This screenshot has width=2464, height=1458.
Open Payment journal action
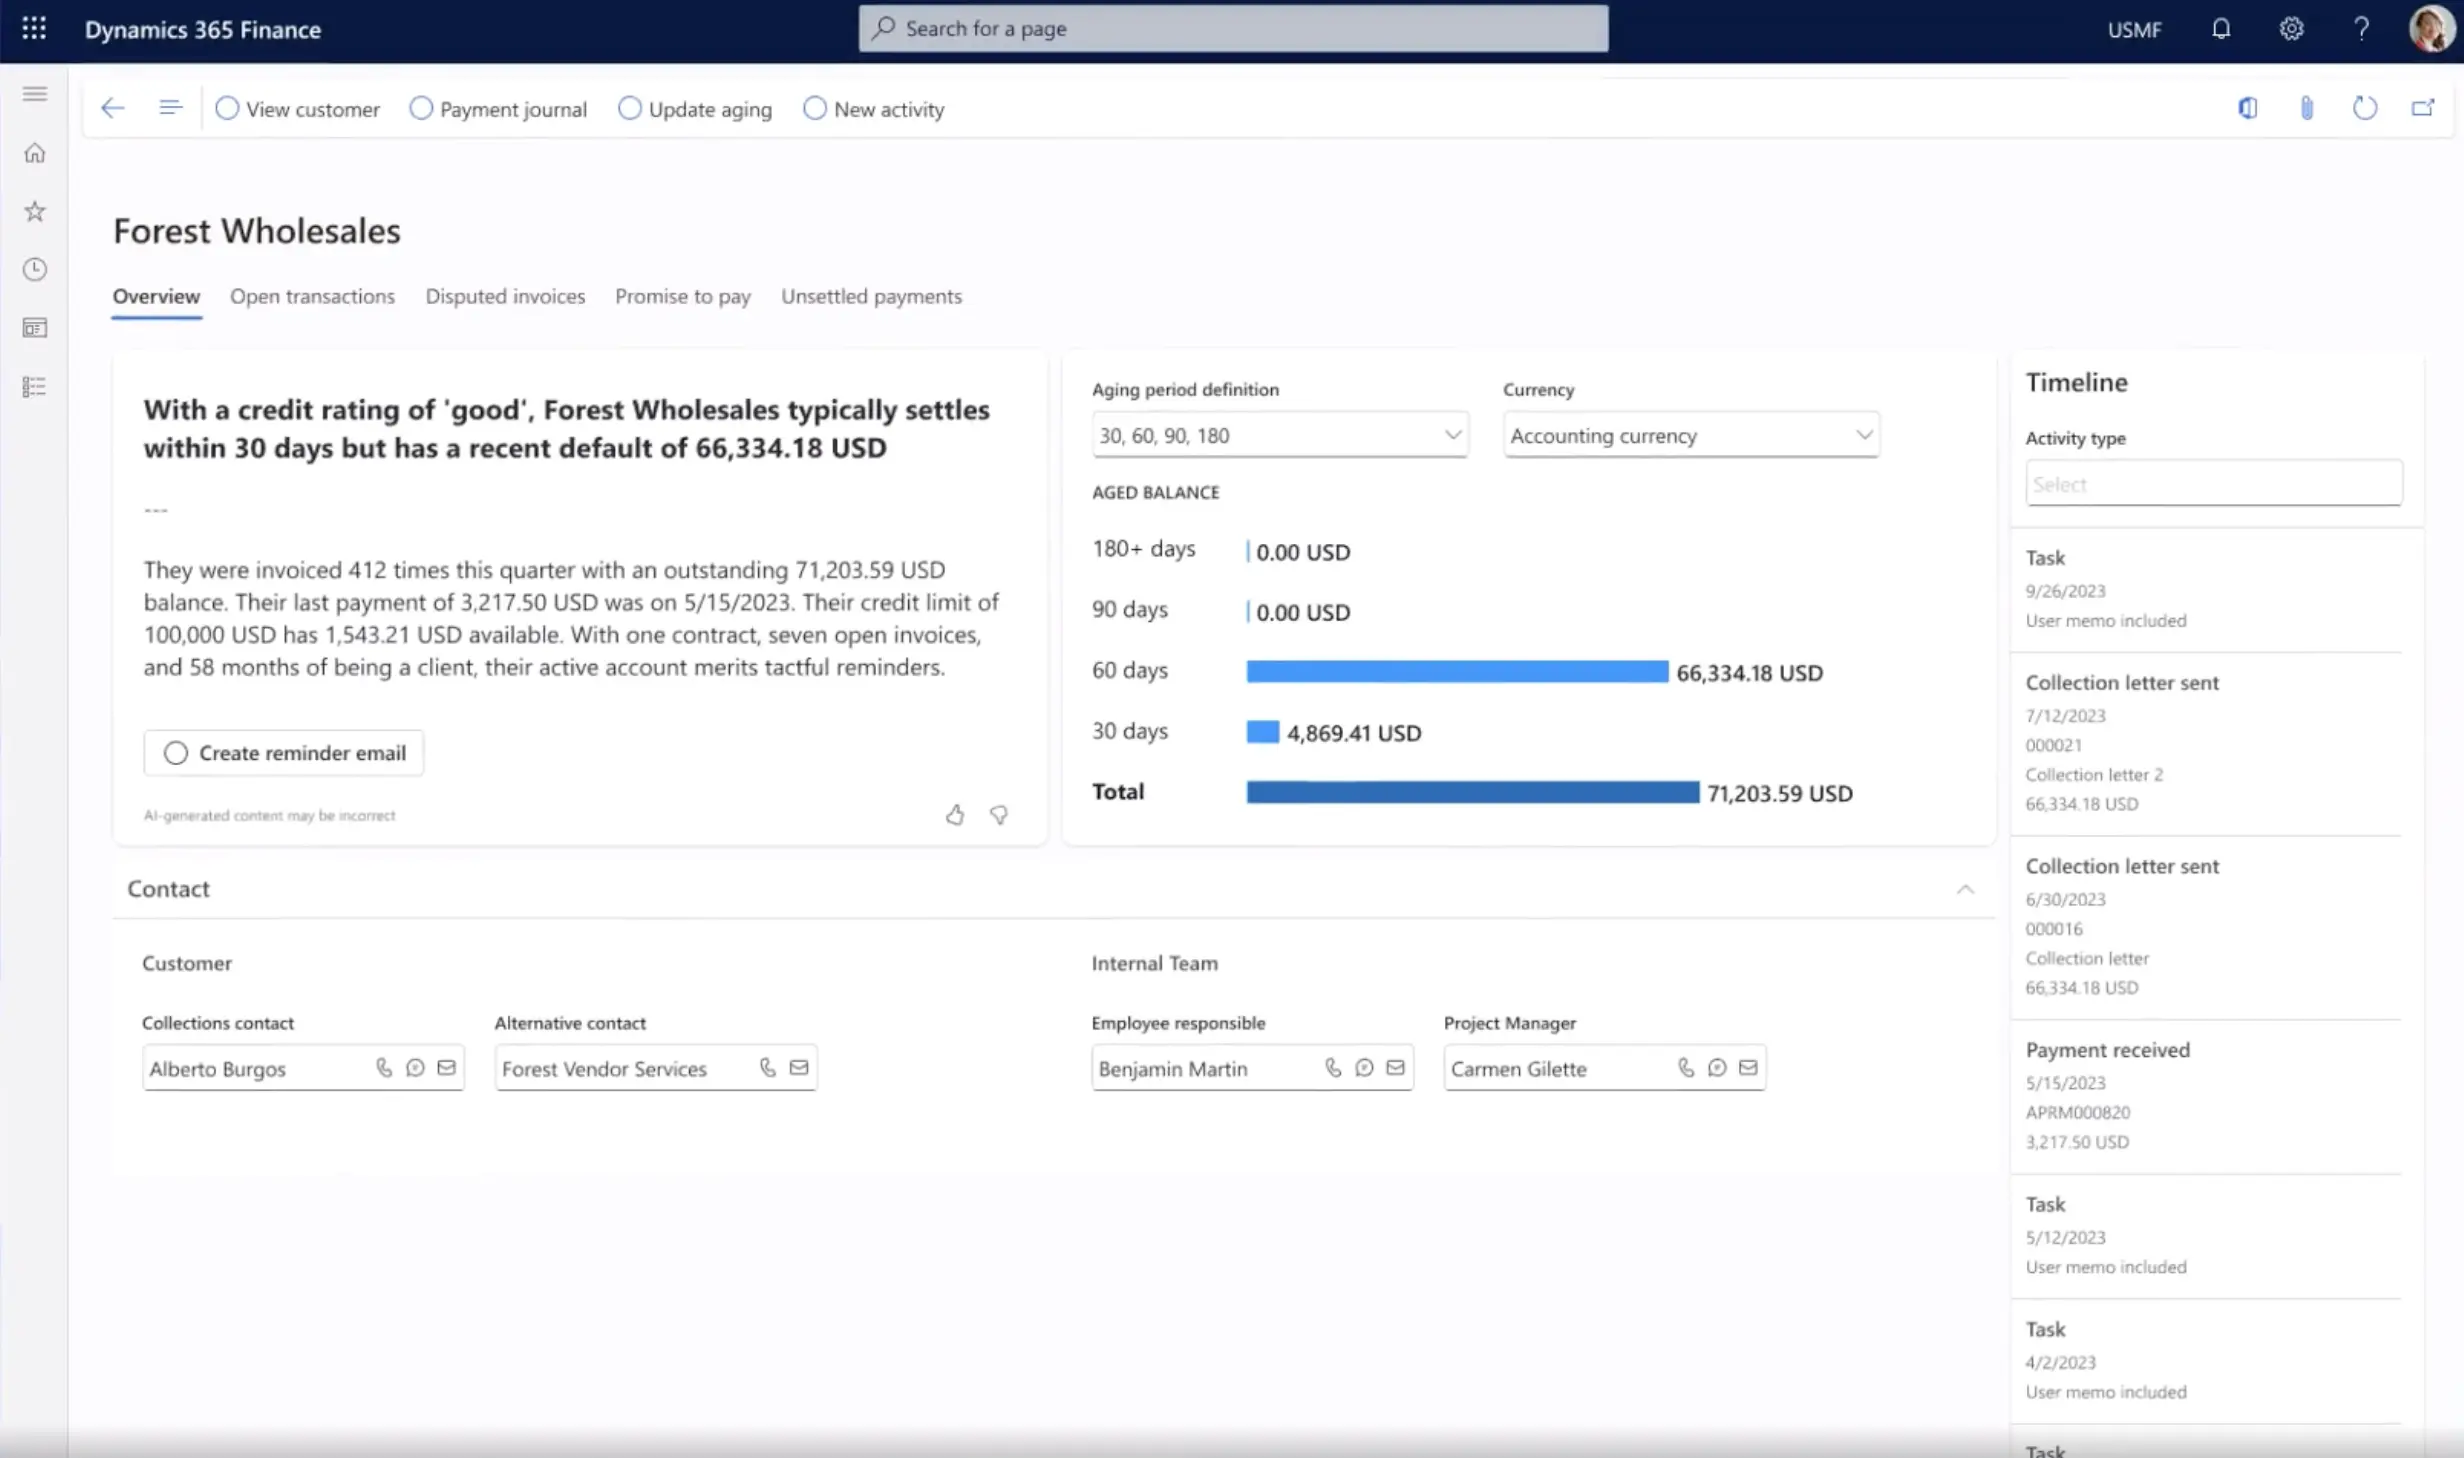point(498,109)
